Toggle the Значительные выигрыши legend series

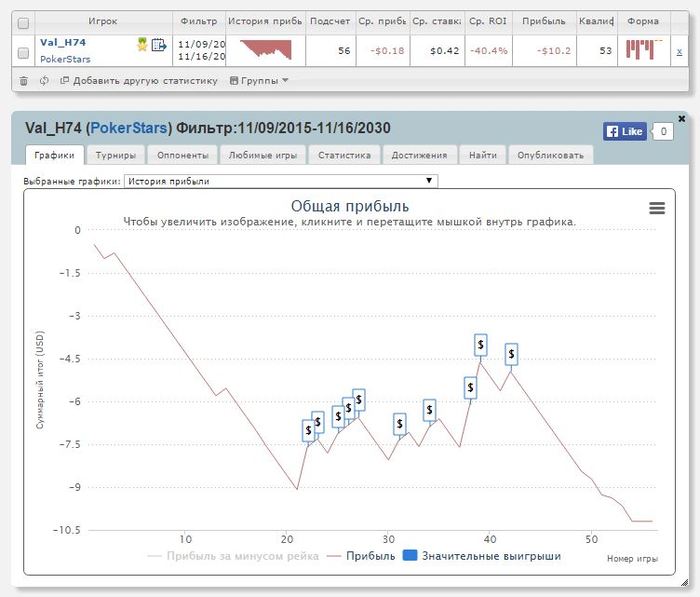[482, 556]
